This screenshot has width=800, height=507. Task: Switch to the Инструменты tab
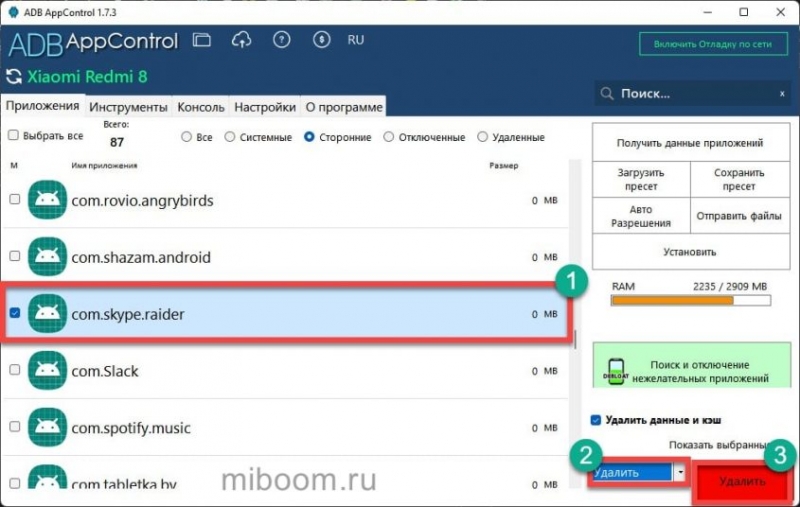point(128,107)
